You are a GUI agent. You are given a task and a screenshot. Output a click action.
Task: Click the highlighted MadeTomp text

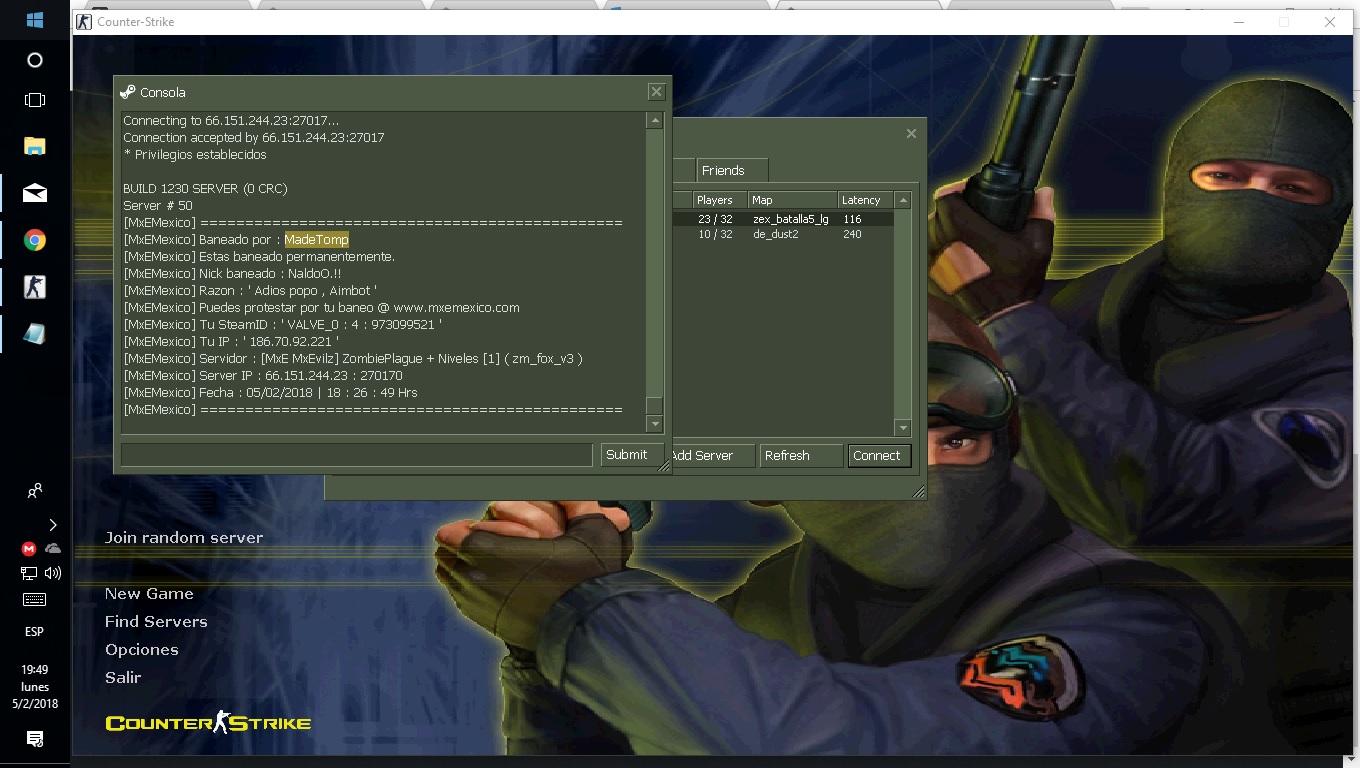[316, 240]
